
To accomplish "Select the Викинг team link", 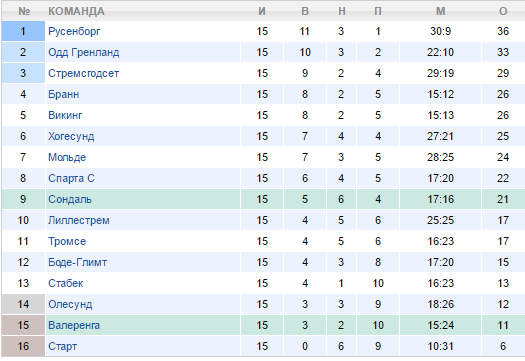I will coord(65,115).
